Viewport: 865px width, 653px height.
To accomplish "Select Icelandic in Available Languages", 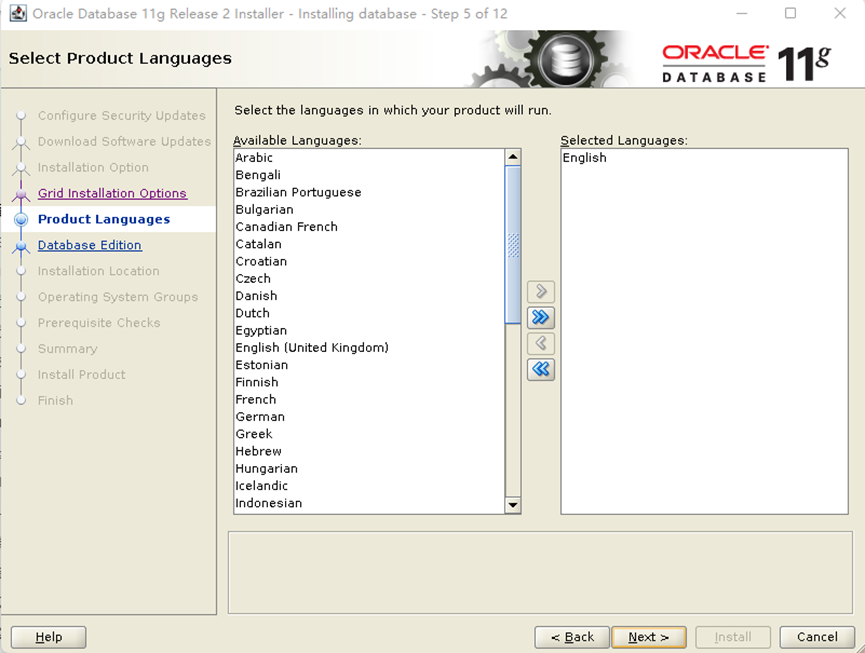I will click(x=369, y=486).
